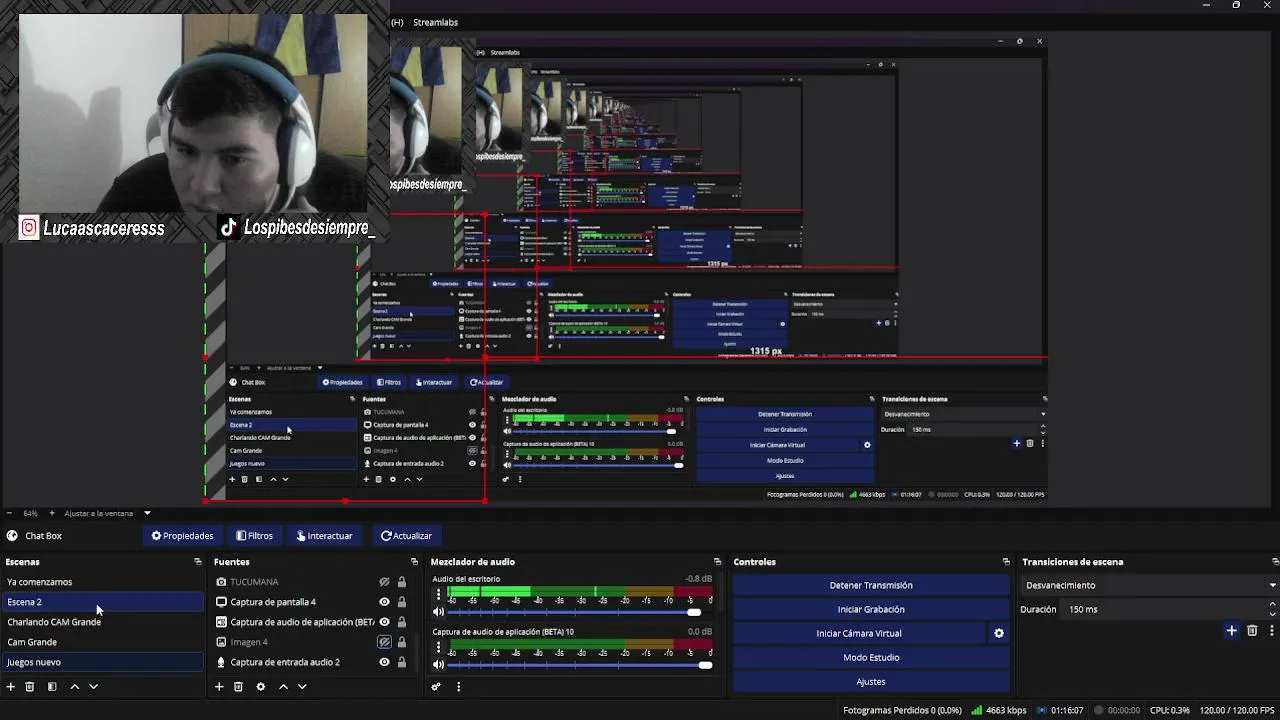
Task: Open Audio del escritorio options dots
Action: [438, 595]
